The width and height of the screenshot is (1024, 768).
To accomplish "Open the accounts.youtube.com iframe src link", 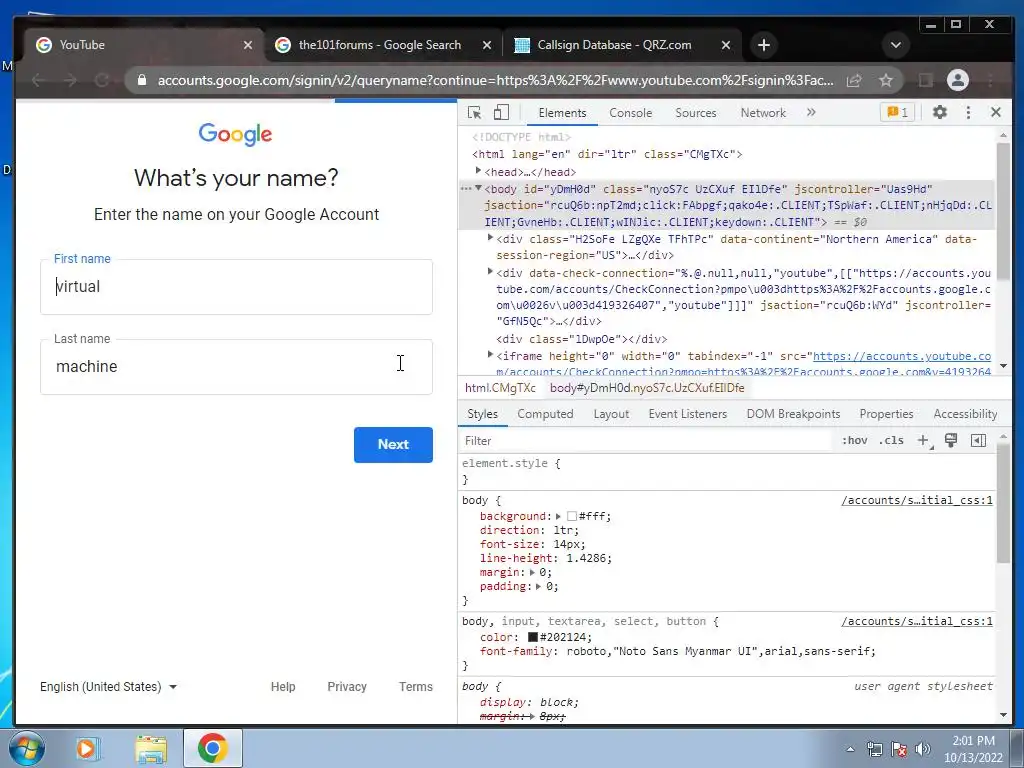I will pyautogui.click(x=902, y=357).
